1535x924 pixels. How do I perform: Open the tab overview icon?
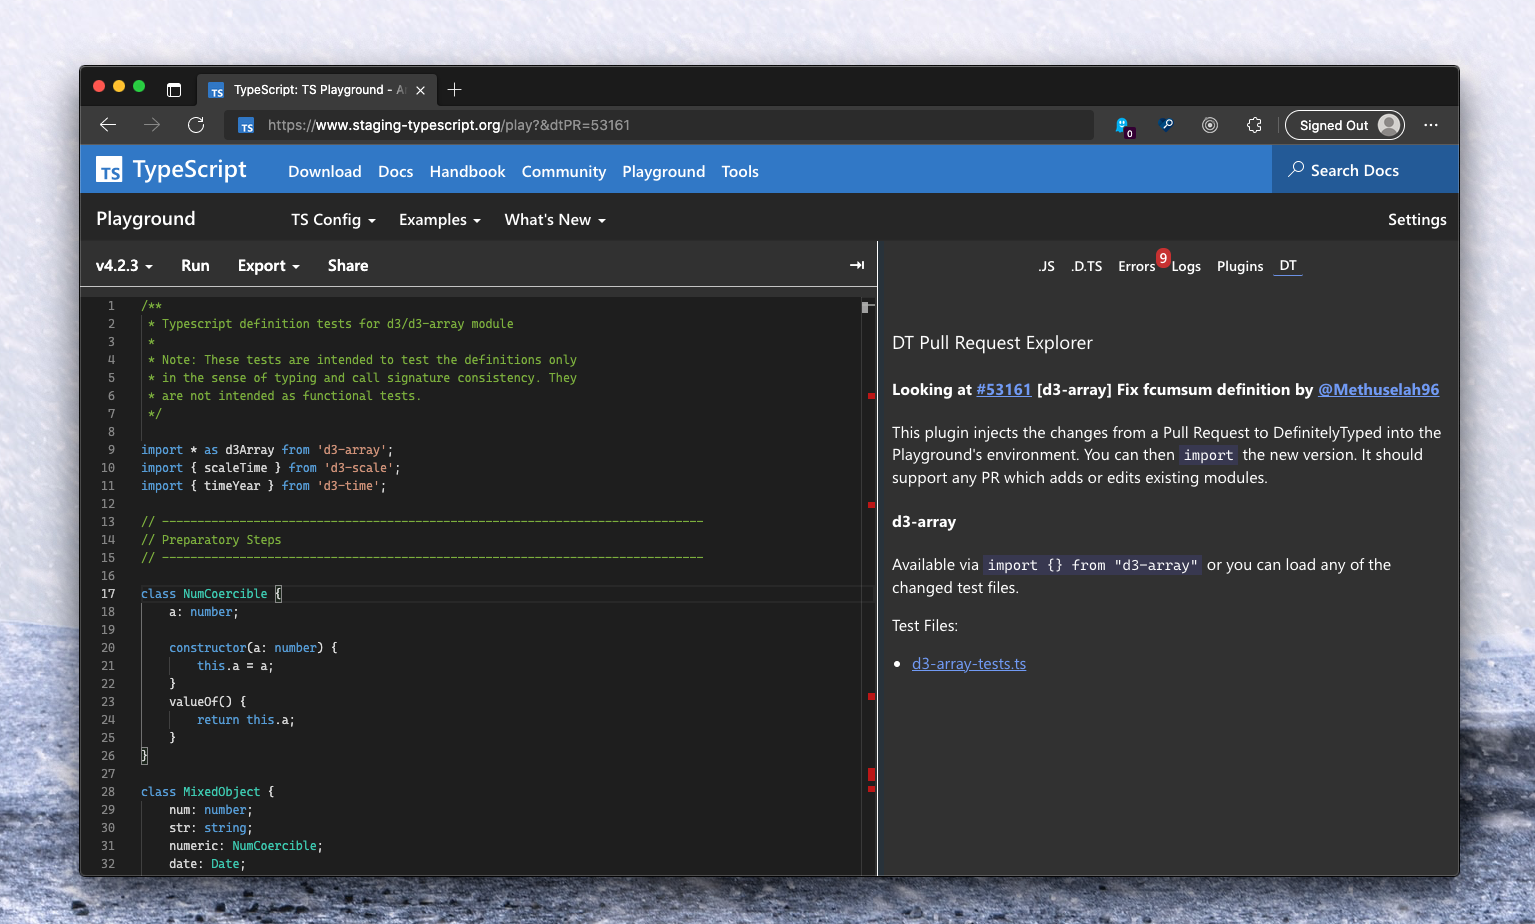(x=174, y=90)
